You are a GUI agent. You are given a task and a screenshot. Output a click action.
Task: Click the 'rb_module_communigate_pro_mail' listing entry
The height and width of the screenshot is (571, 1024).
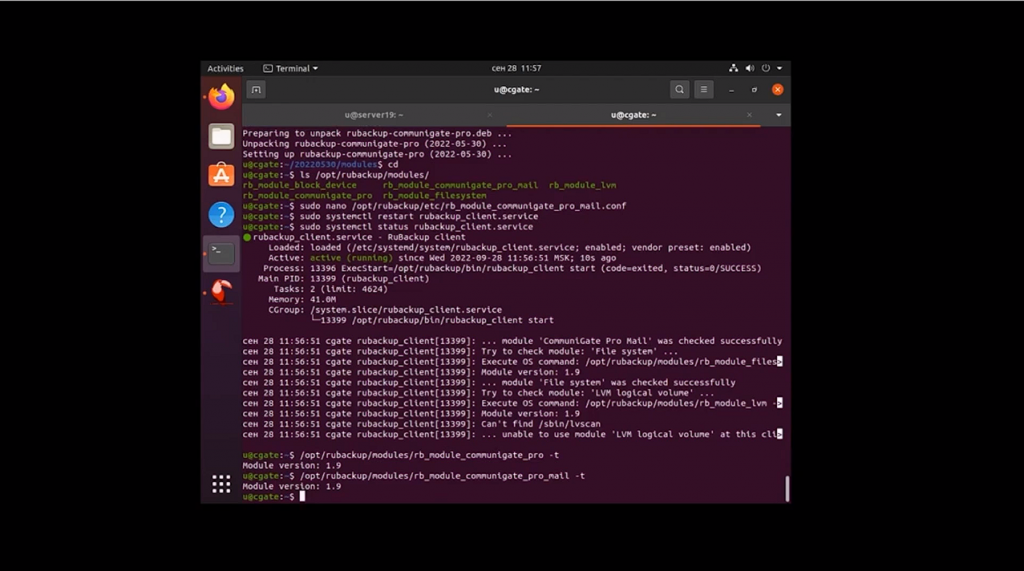pyautogui.click(x=460, y=185)
